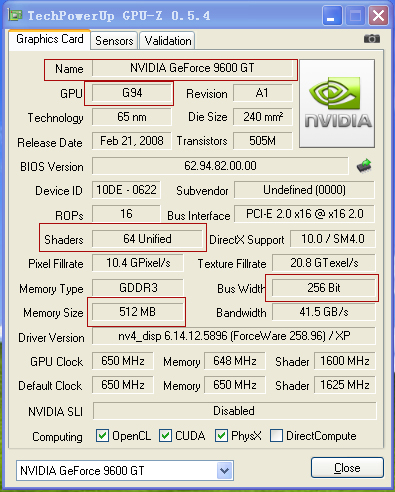
Task: Click the Driver Version field nv4_disp 6.14.12.5896
Action: tap(234, 336)
